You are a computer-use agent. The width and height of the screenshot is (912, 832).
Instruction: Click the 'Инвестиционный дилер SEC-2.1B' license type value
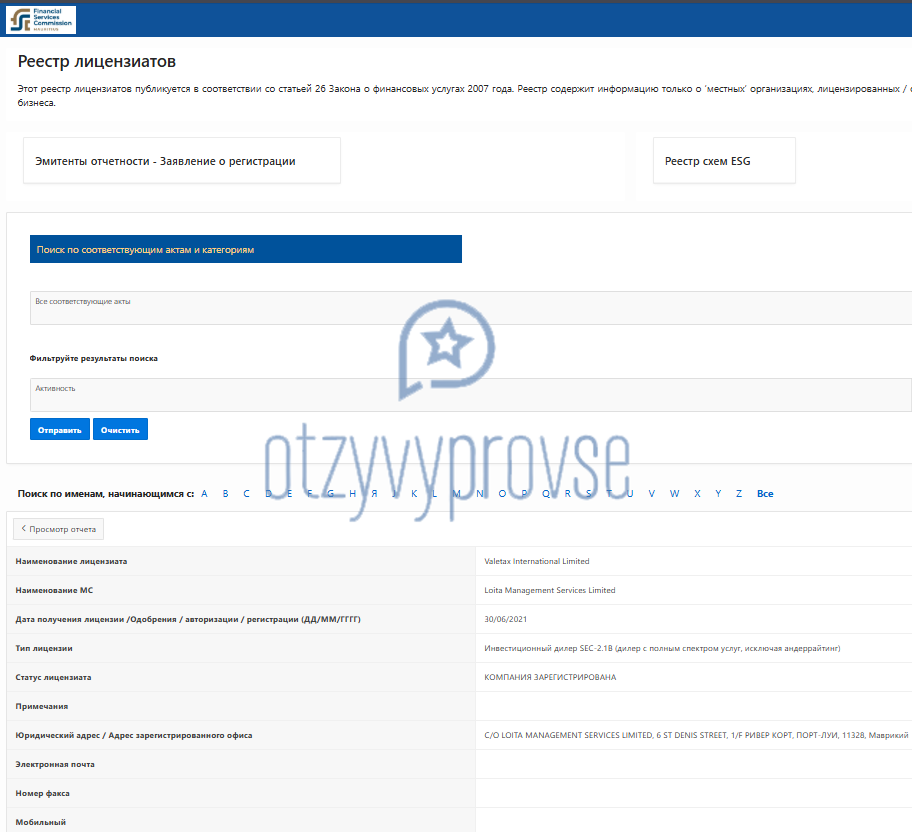tap(662, 648)
